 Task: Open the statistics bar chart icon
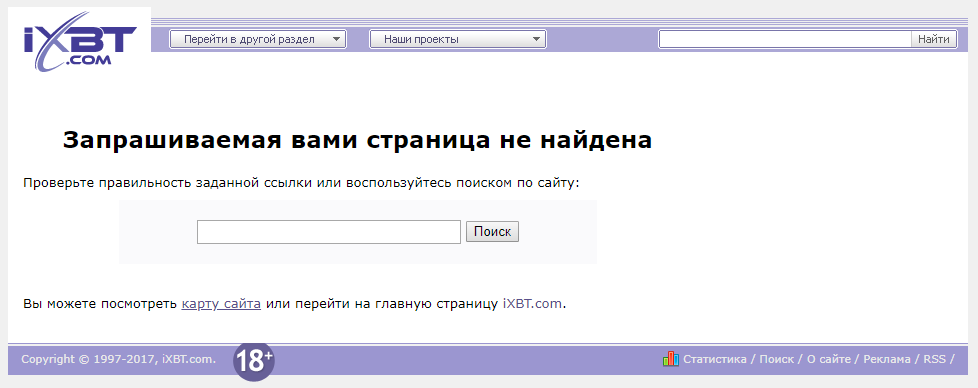tap(671, 359)
